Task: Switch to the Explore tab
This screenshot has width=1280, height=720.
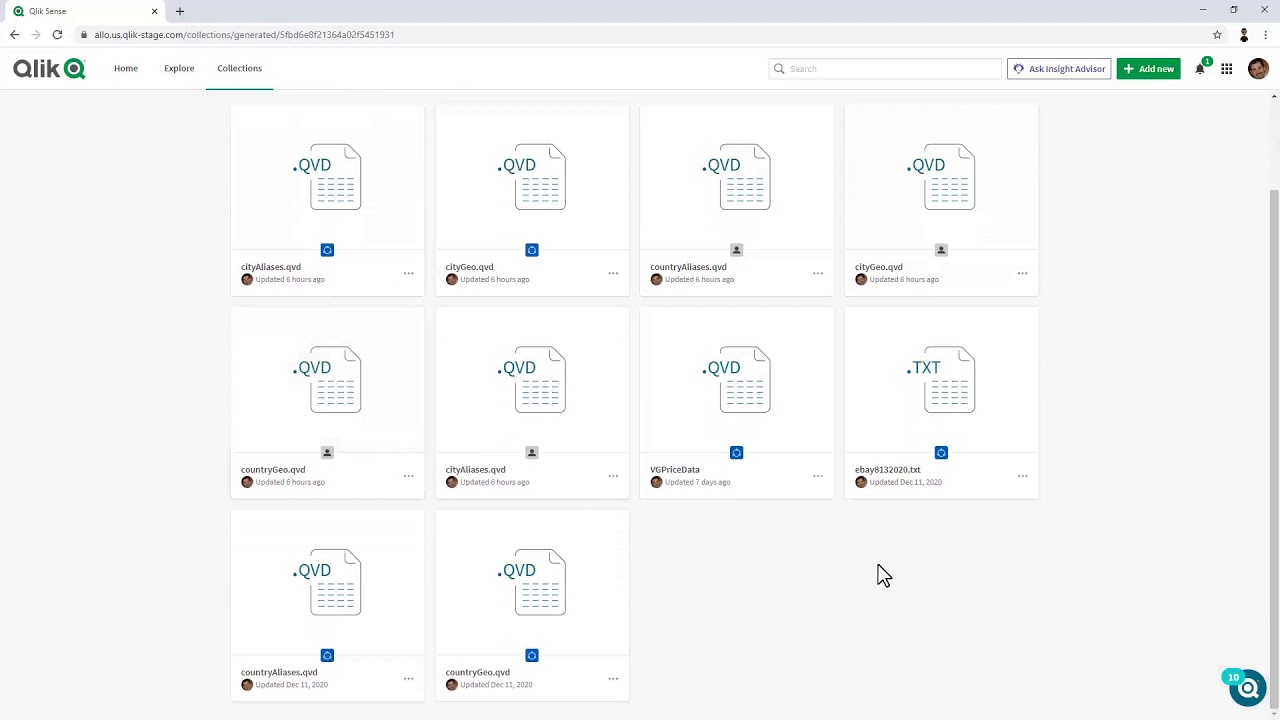Action: pos(179,68)
